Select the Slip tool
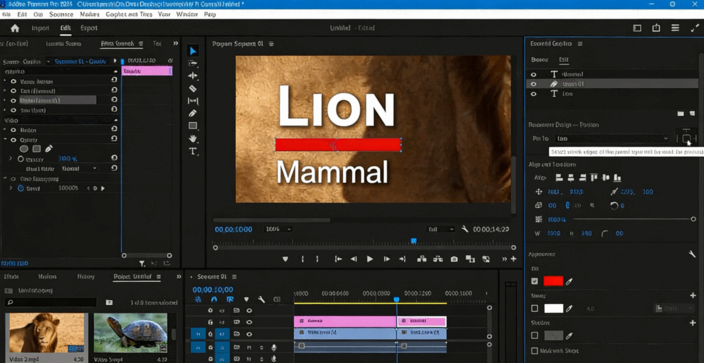704x363 pixels. tap(193, 101)
